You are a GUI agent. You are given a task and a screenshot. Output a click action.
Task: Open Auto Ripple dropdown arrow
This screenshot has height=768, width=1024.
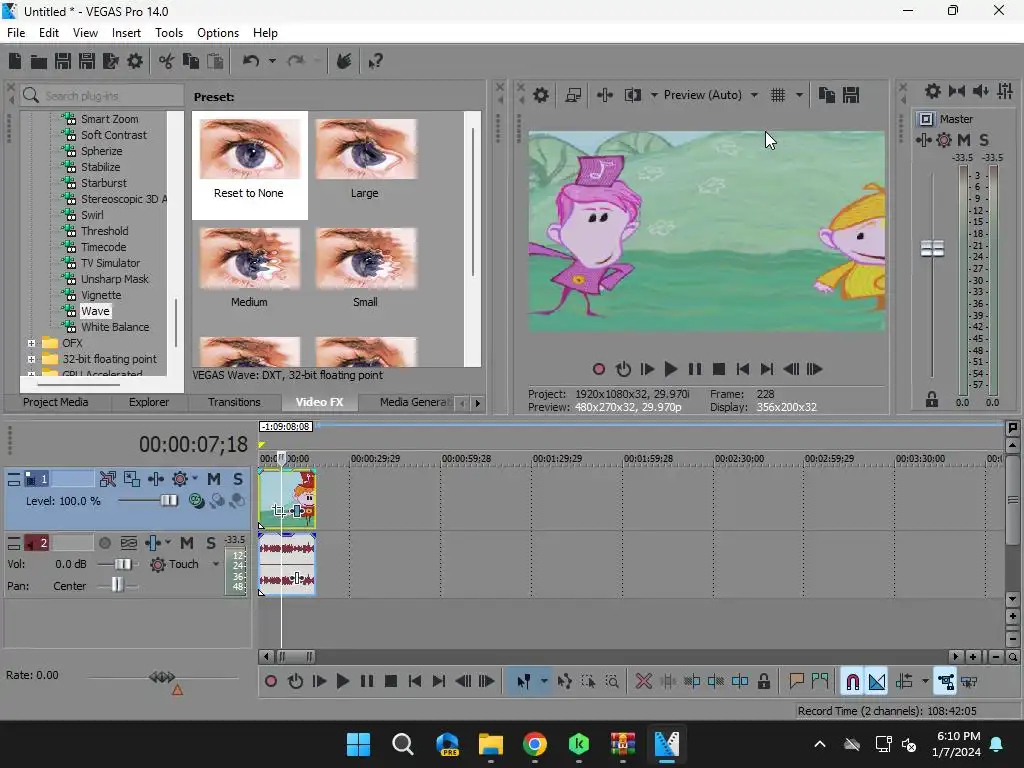coord(925,682)
